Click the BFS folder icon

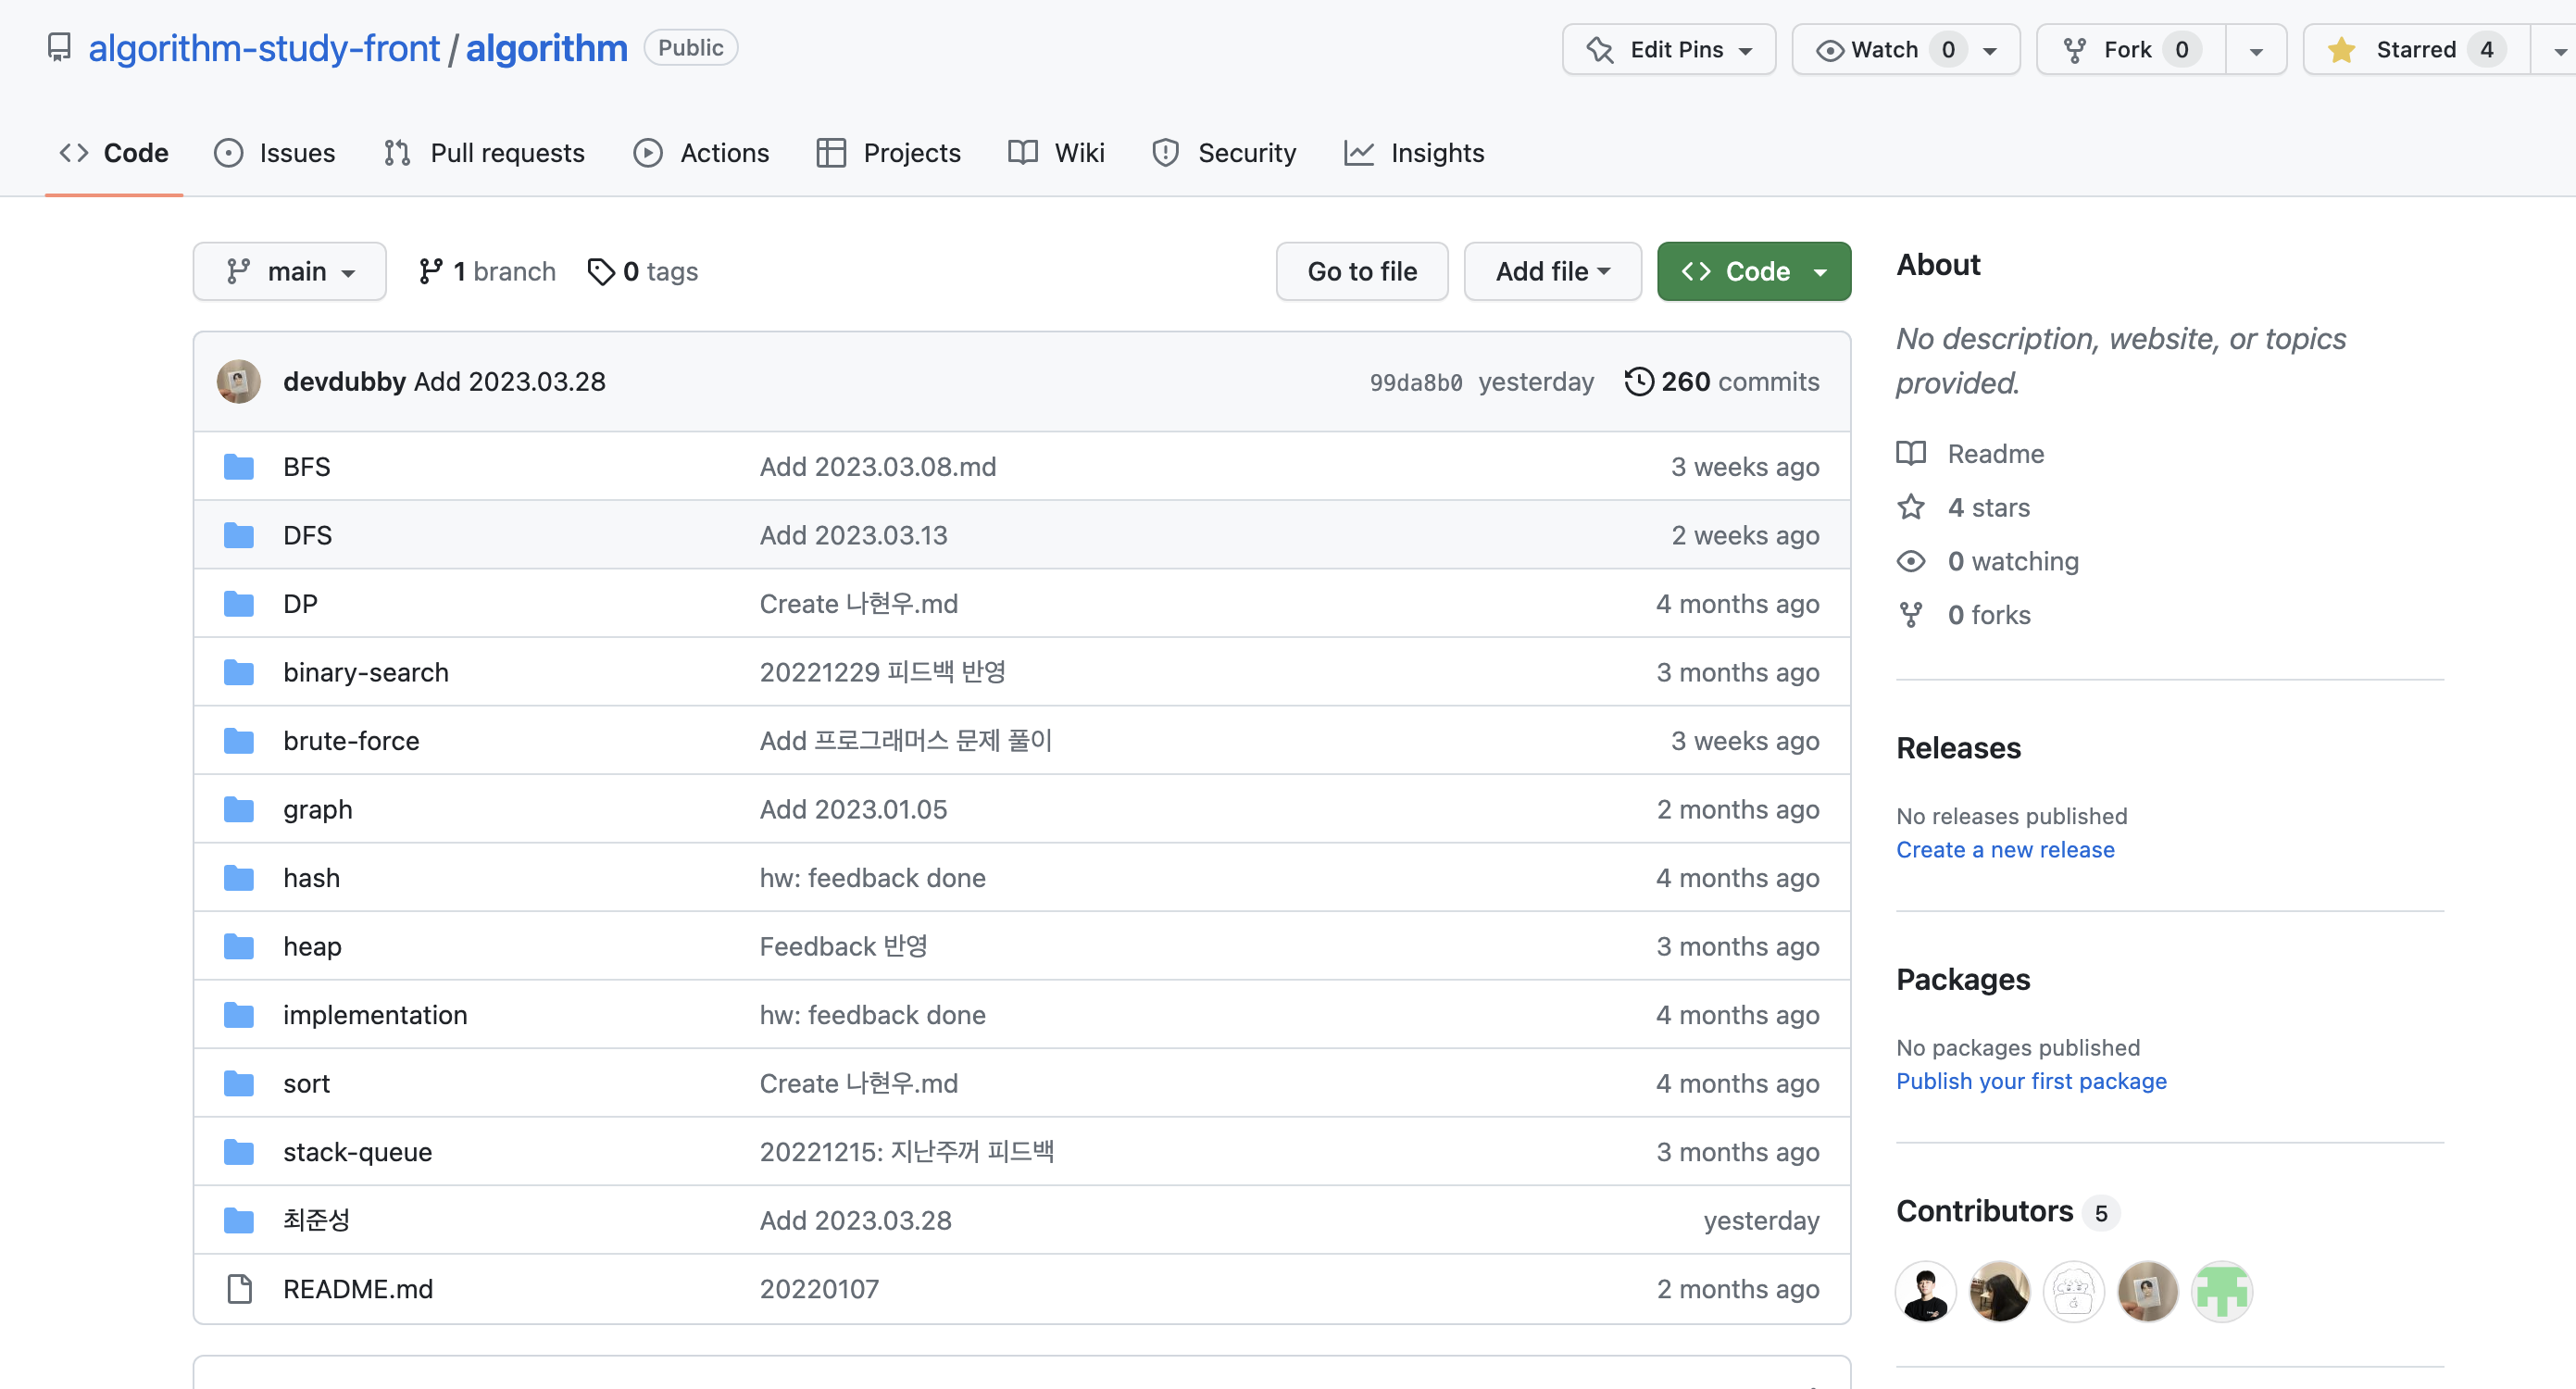[x=238, y=466]
